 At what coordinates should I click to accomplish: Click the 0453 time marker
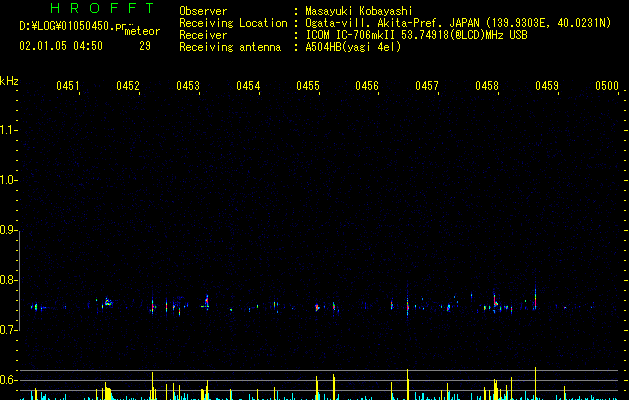point(188,86)
